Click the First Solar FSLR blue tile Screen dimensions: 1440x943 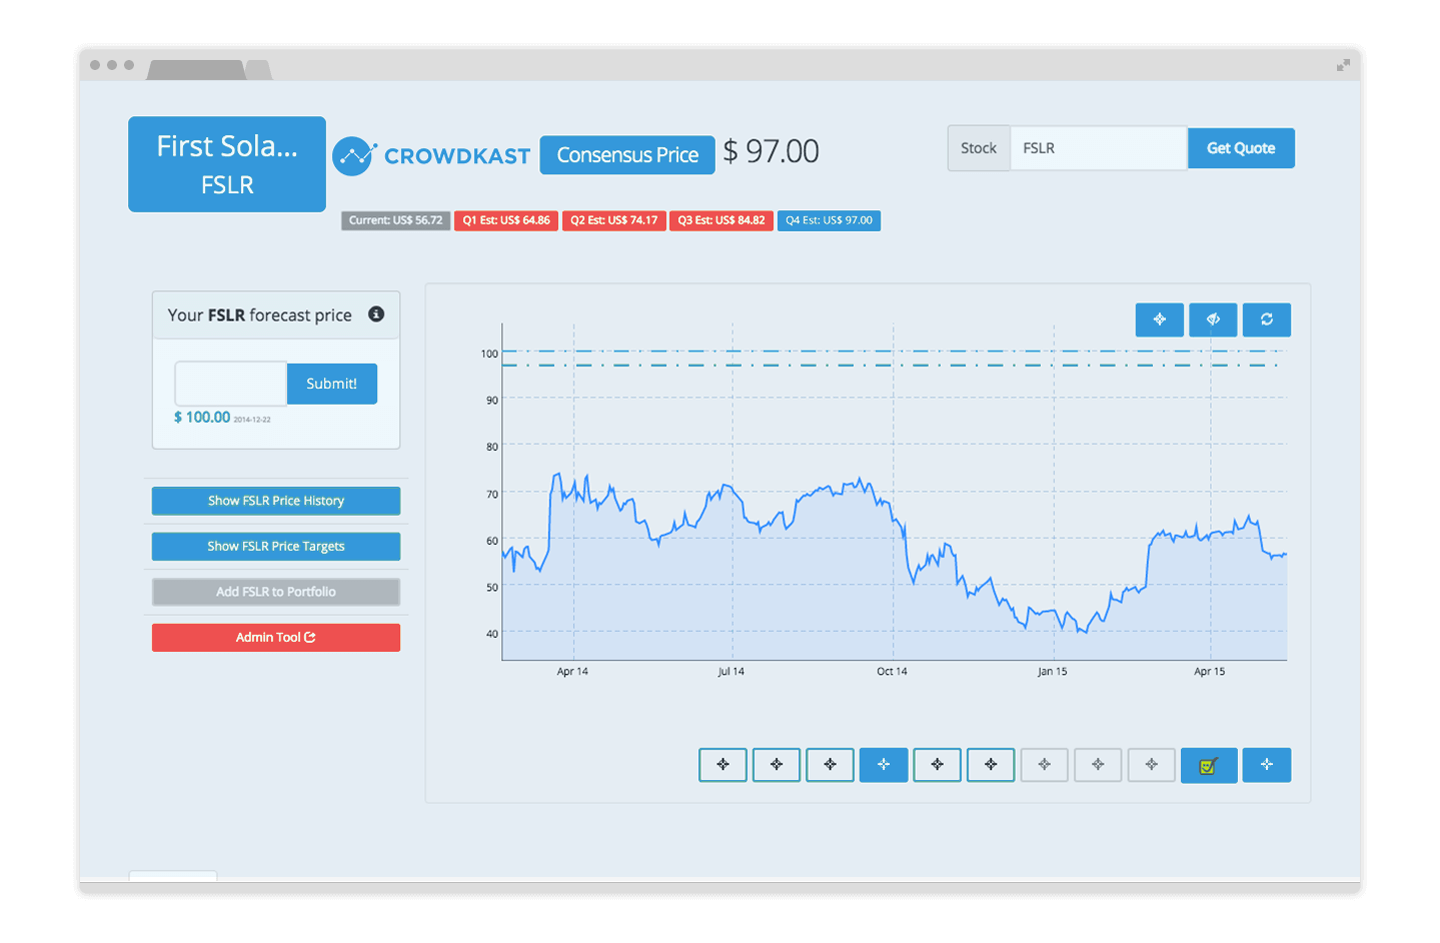(x=227, y=164)
